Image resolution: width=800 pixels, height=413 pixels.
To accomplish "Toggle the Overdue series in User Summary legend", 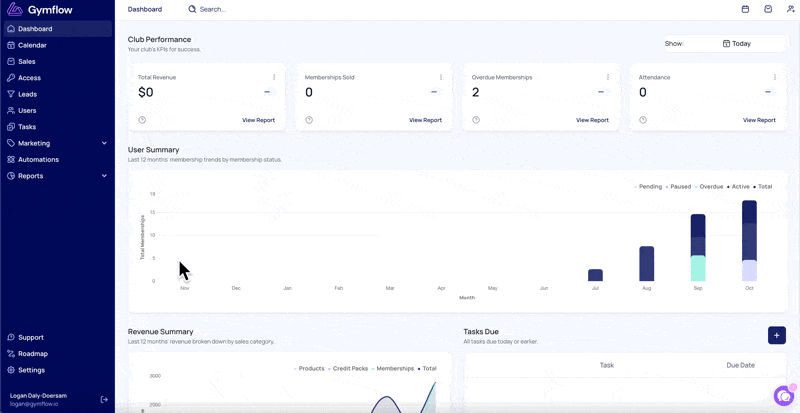I will (x=709, y=187).
